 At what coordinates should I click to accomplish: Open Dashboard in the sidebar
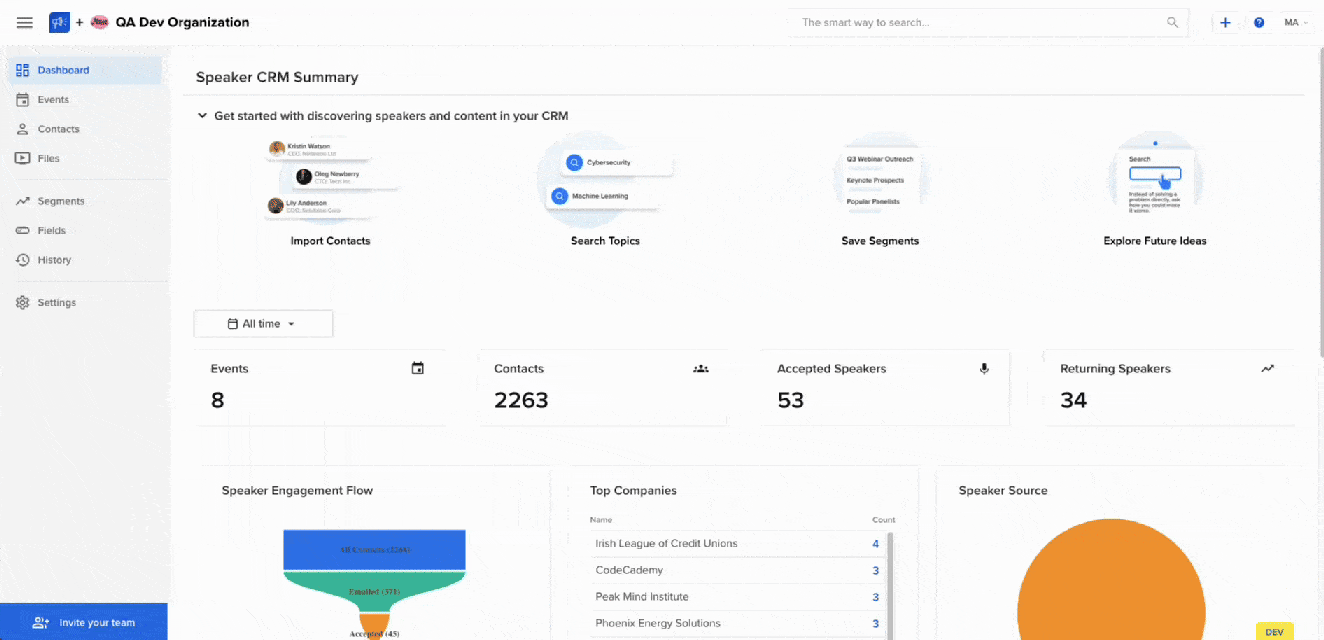(x=84, y=70)
